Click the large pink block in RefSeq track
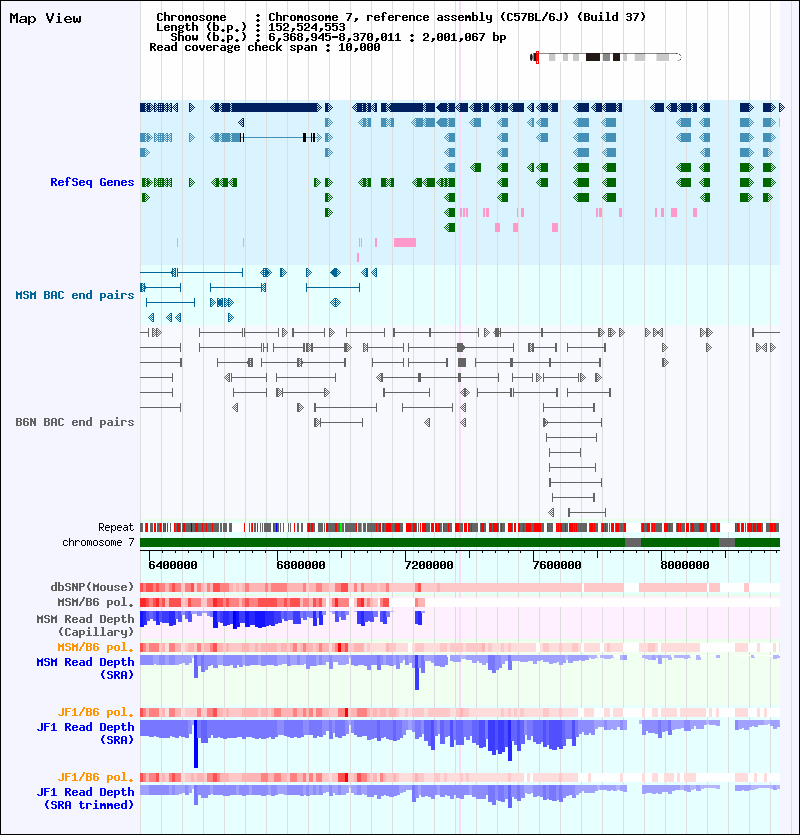The height and width of the screenshot is (835, 800). tap(405, 243)
